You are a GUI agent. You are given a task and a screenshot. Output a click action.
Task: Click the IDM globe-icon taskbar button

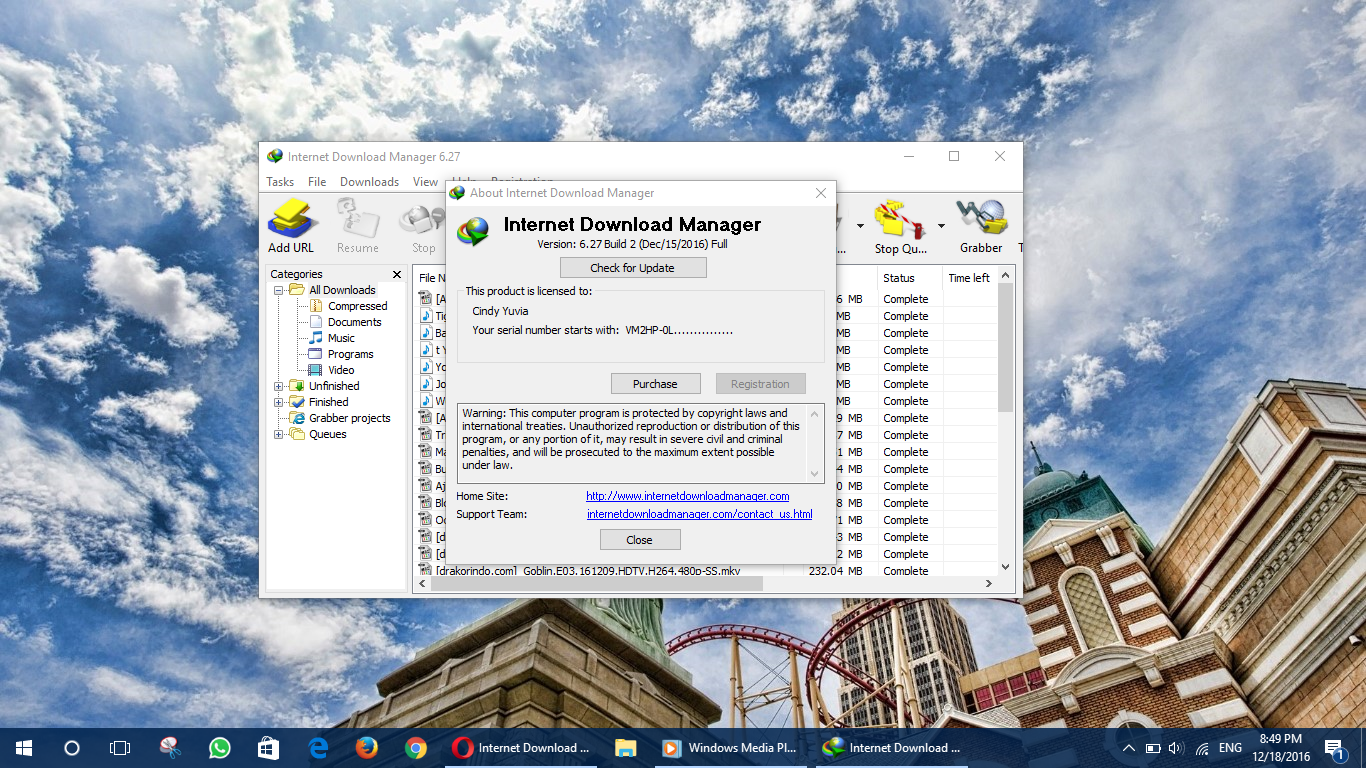pyautogui.click(x=892, y=747)
